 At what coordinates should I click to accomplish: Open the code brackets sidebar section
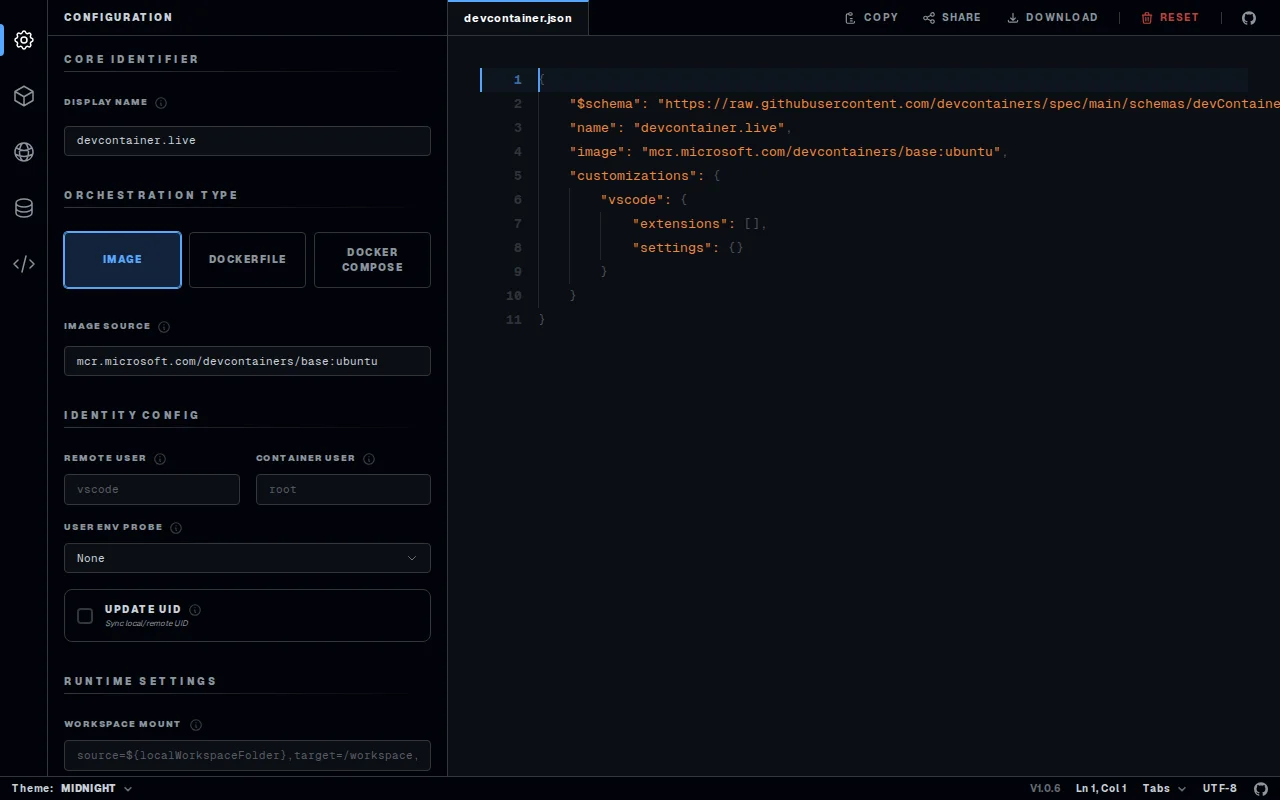pos(24,264)
